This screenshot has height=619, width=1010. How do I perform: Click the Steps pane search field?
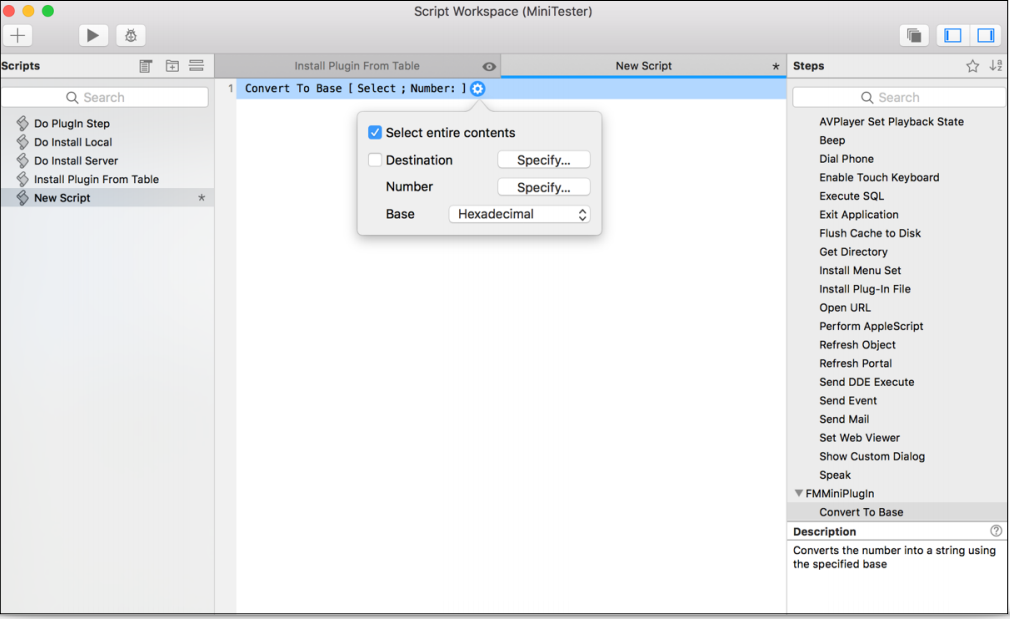[899, 97]
